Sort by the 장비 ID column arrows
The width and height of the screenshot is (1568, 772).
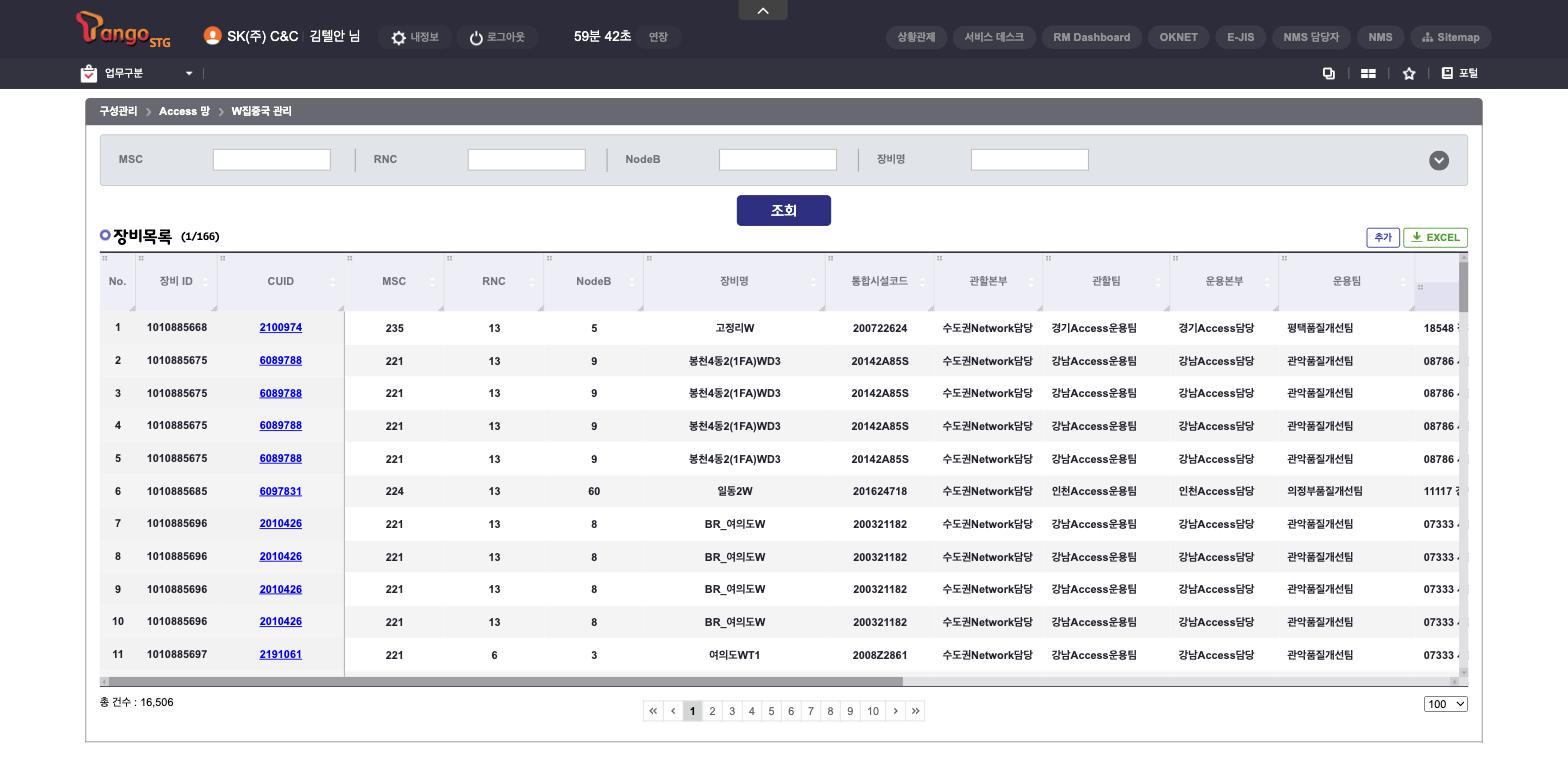coord(205,282)
